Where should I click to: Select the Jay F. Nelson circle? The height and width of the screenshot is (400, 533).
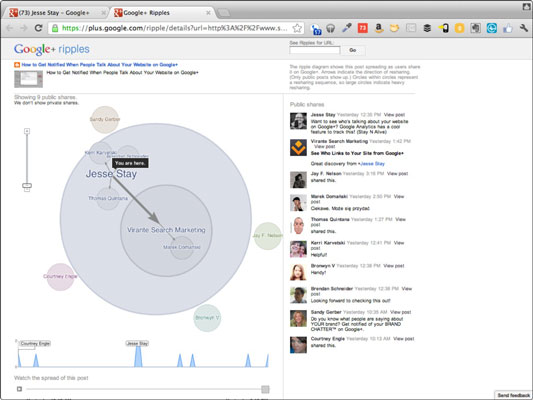(x=268, y=236)
